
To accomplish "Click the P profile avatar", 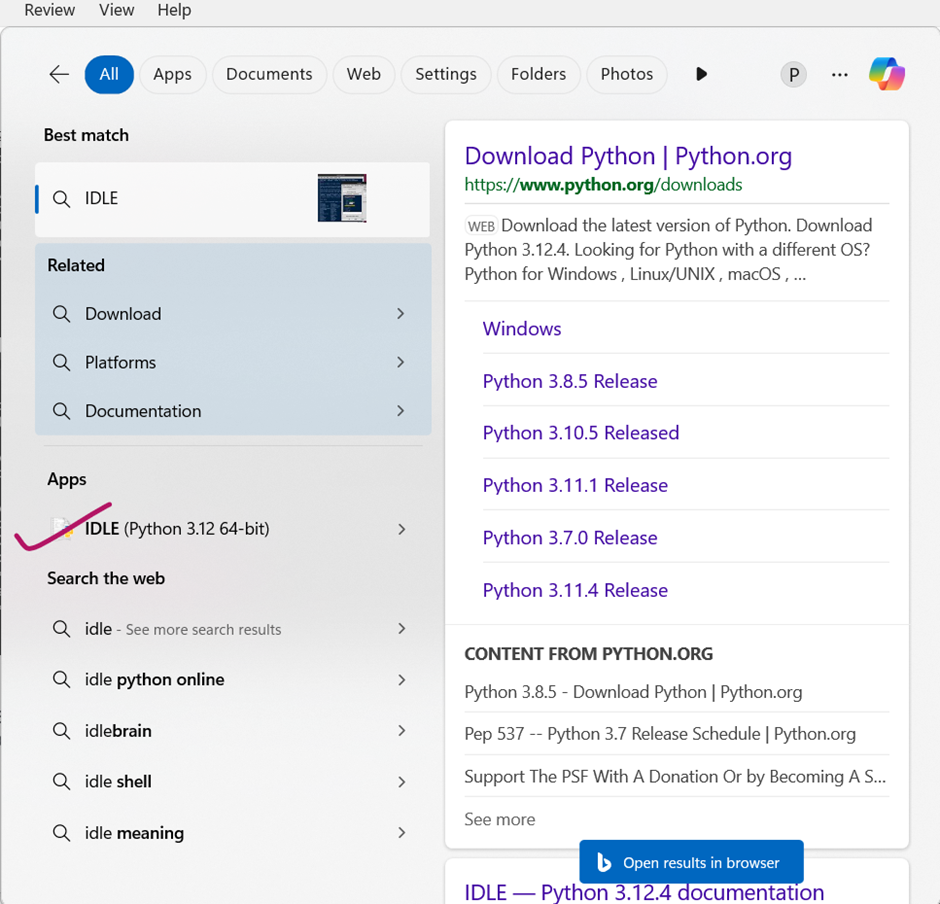I will click(793, 74).
